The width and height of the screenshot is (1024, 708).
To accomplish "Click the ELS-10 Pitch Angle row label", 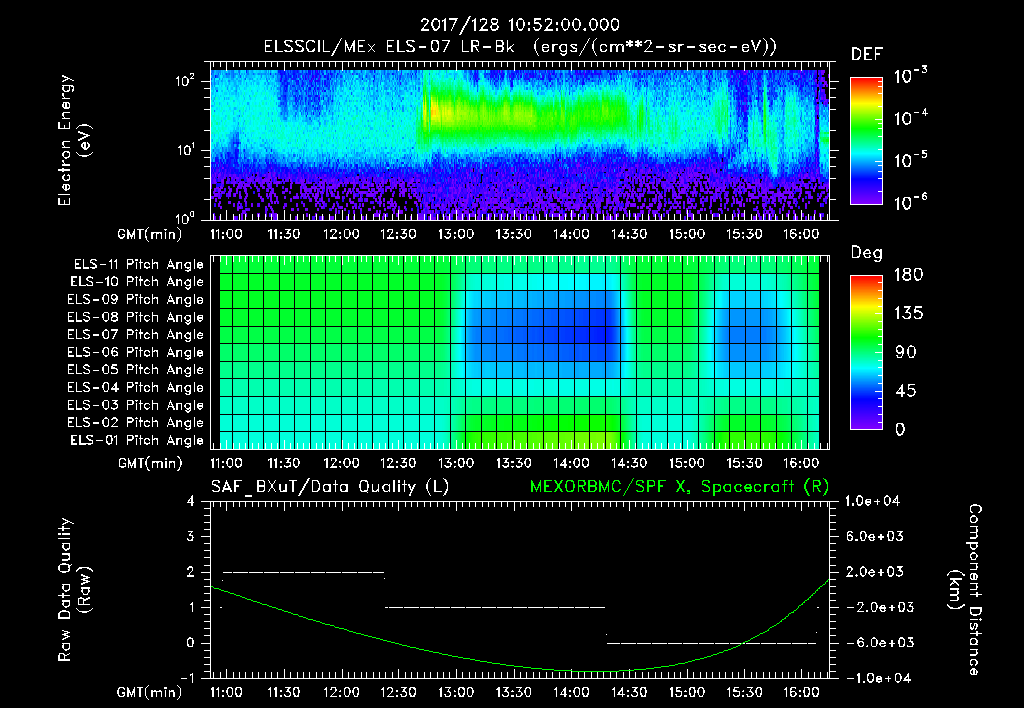I will [137, 282].
